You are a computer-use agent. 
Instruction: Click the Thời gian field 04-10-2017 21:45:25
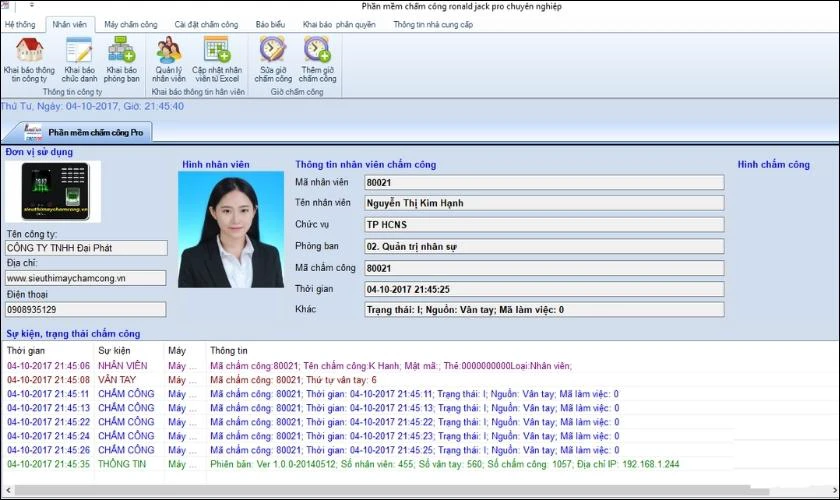[544, 289]
